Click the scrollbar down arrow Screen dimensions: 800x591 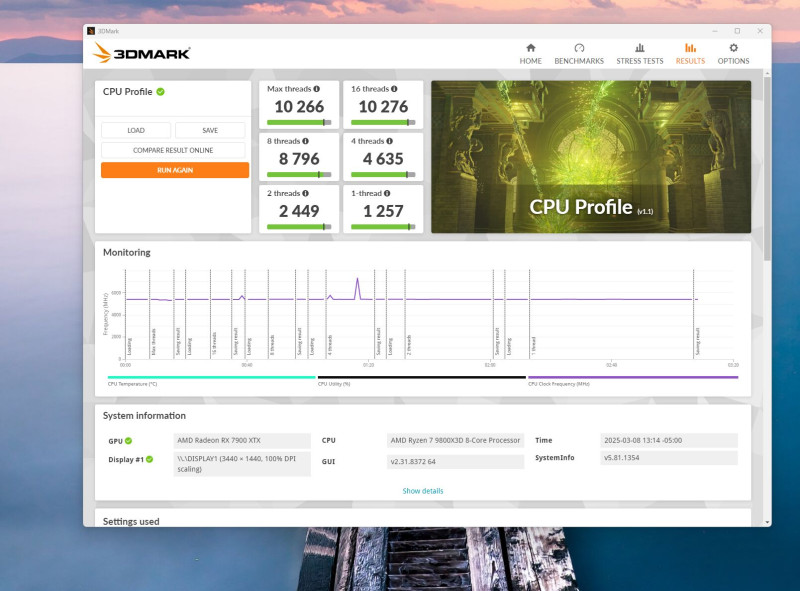[x=767, y=523]
